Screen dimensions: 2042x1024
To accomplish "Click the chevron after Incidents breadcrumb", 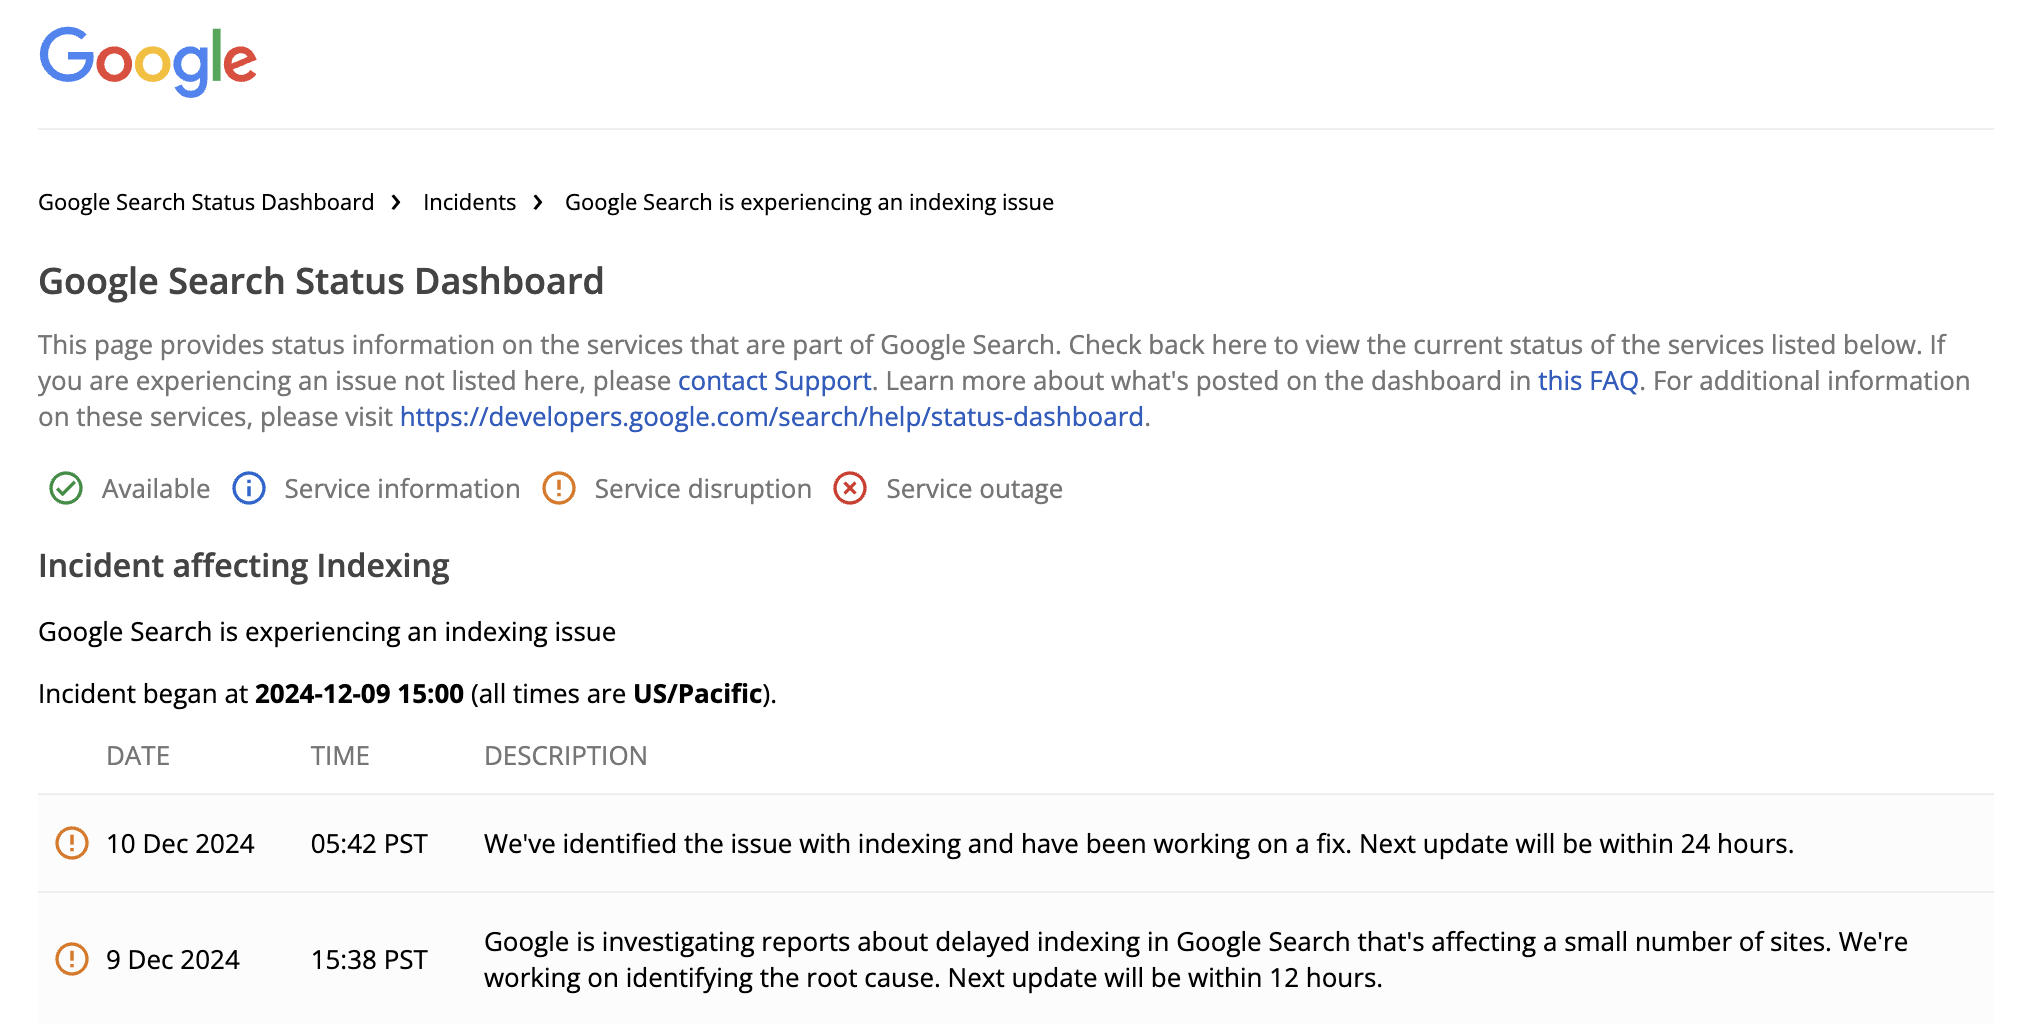I will coord(538,202).
